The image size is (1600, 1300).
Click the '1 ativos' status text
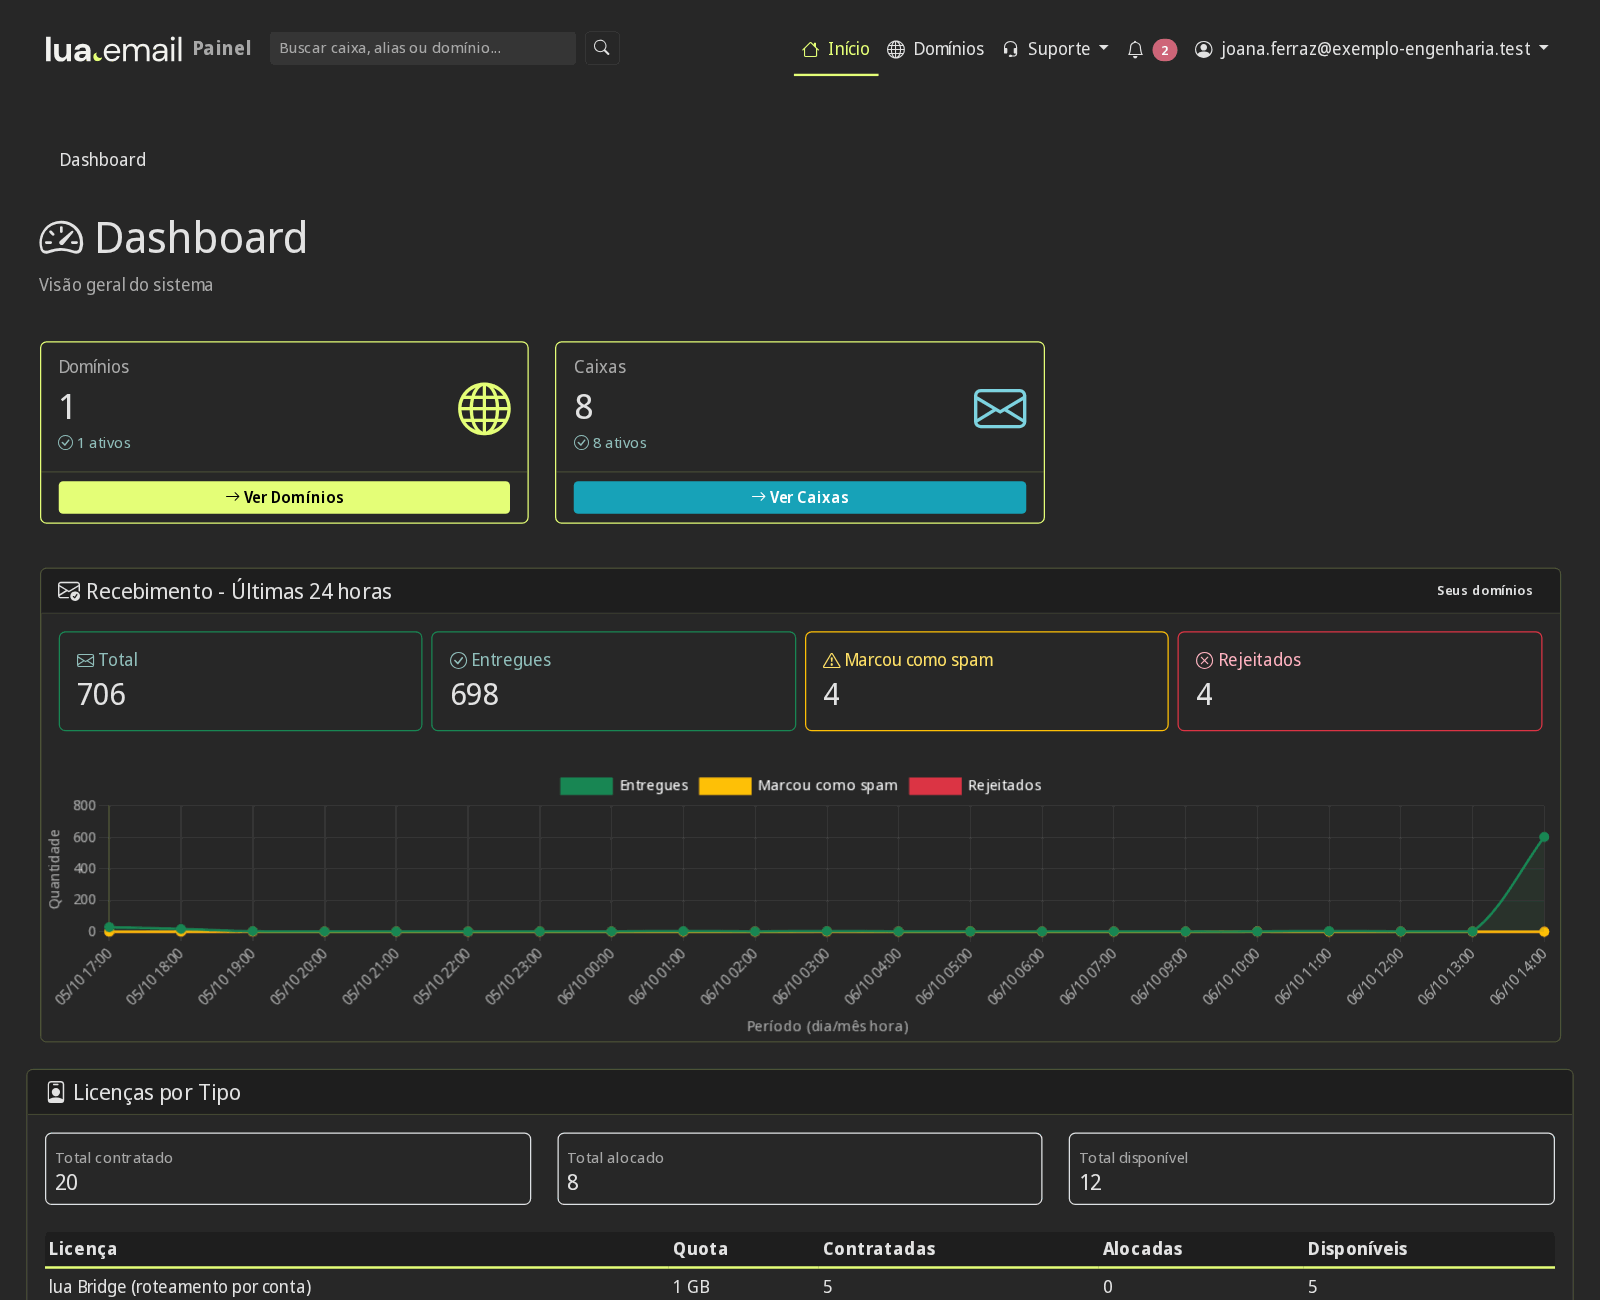point(104,443)
